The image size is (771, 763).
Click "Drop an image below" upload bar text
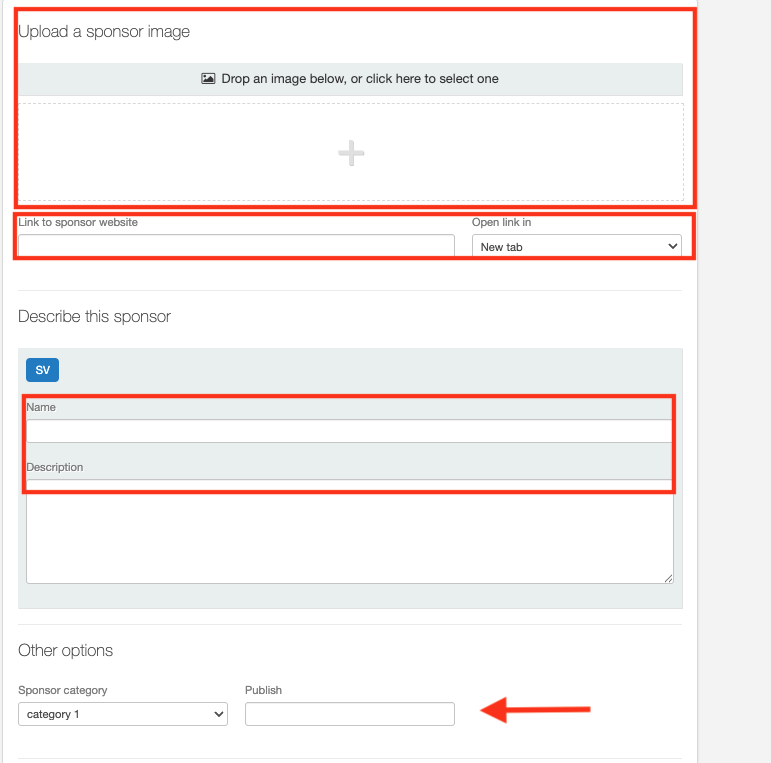pyautogui.click(x=359, y=79)
